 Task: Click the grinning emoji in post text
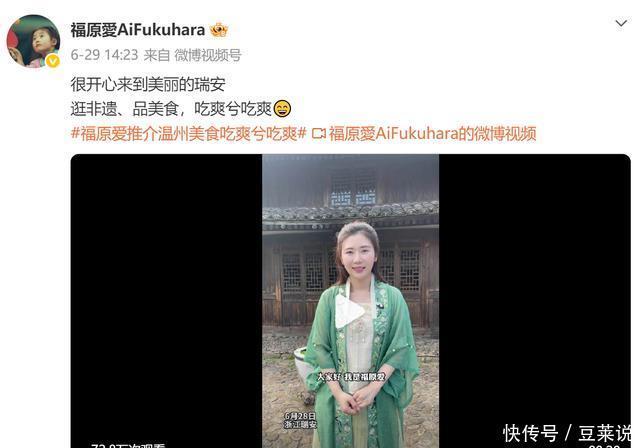coord(282,109)
